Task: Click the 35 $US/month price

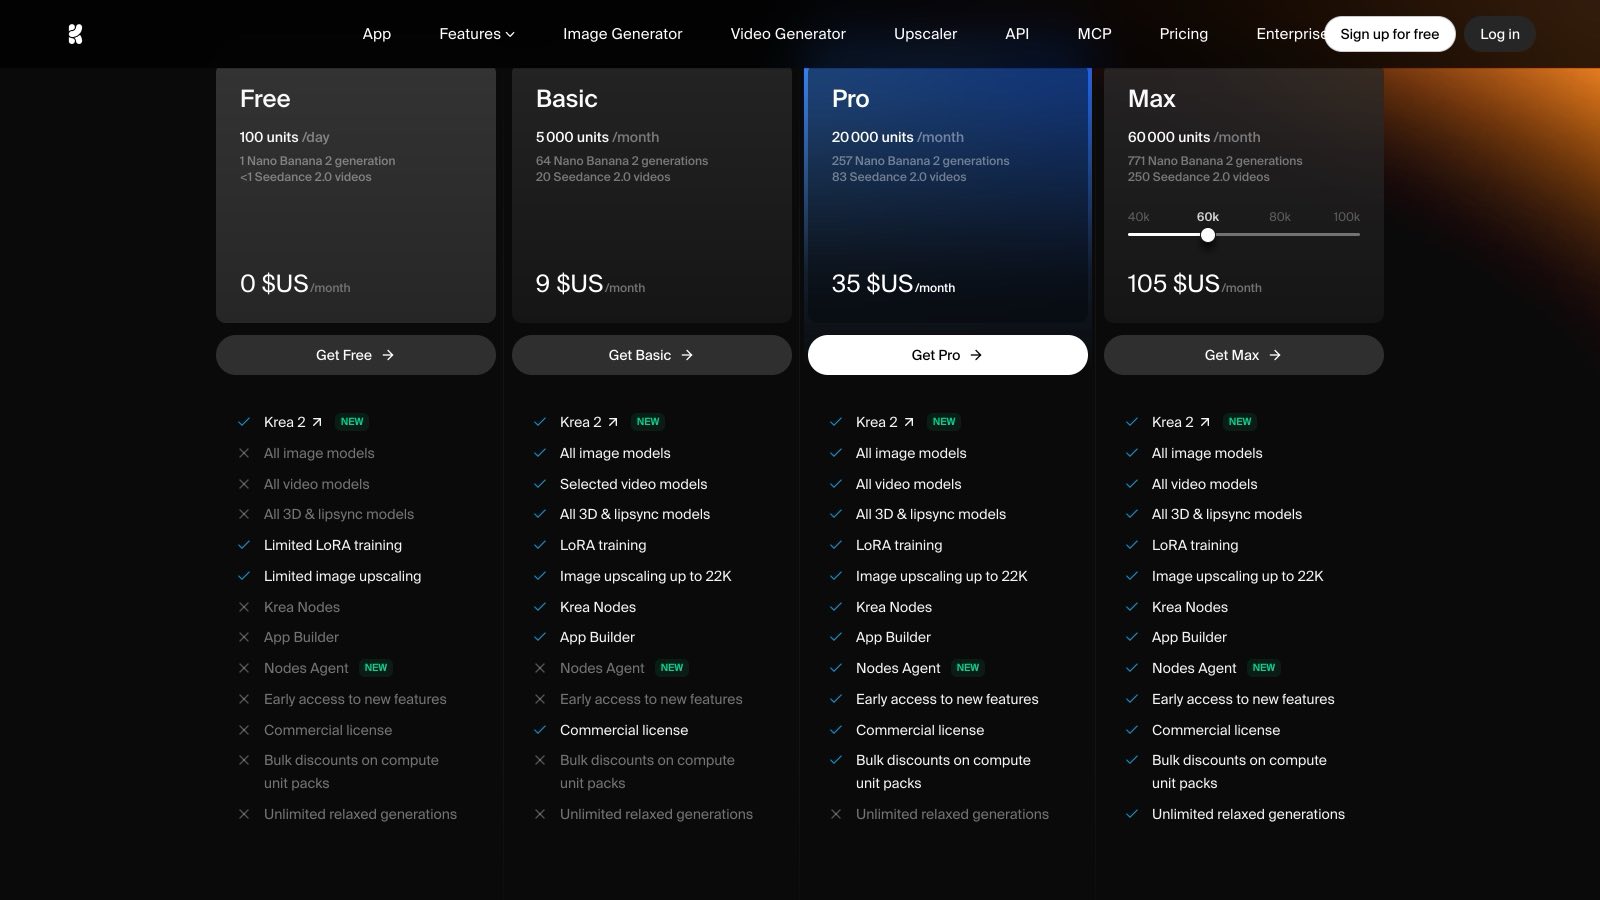Action: click(x=893, y=284)
